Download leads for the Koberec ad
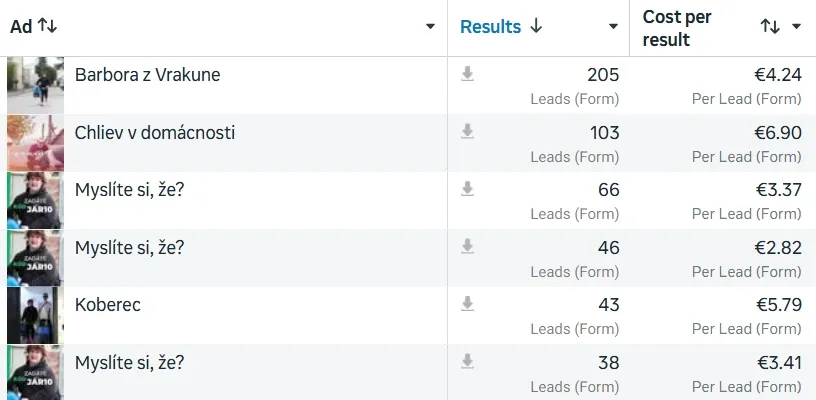The image size is (816, 400). (467, 304)
